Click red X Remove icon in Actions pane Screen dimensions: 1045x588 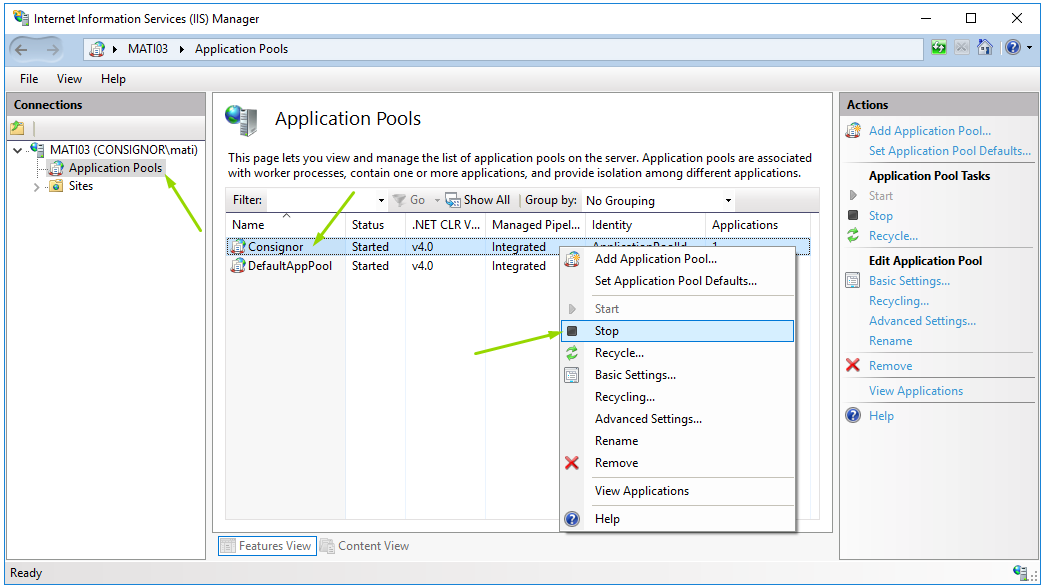853,365
